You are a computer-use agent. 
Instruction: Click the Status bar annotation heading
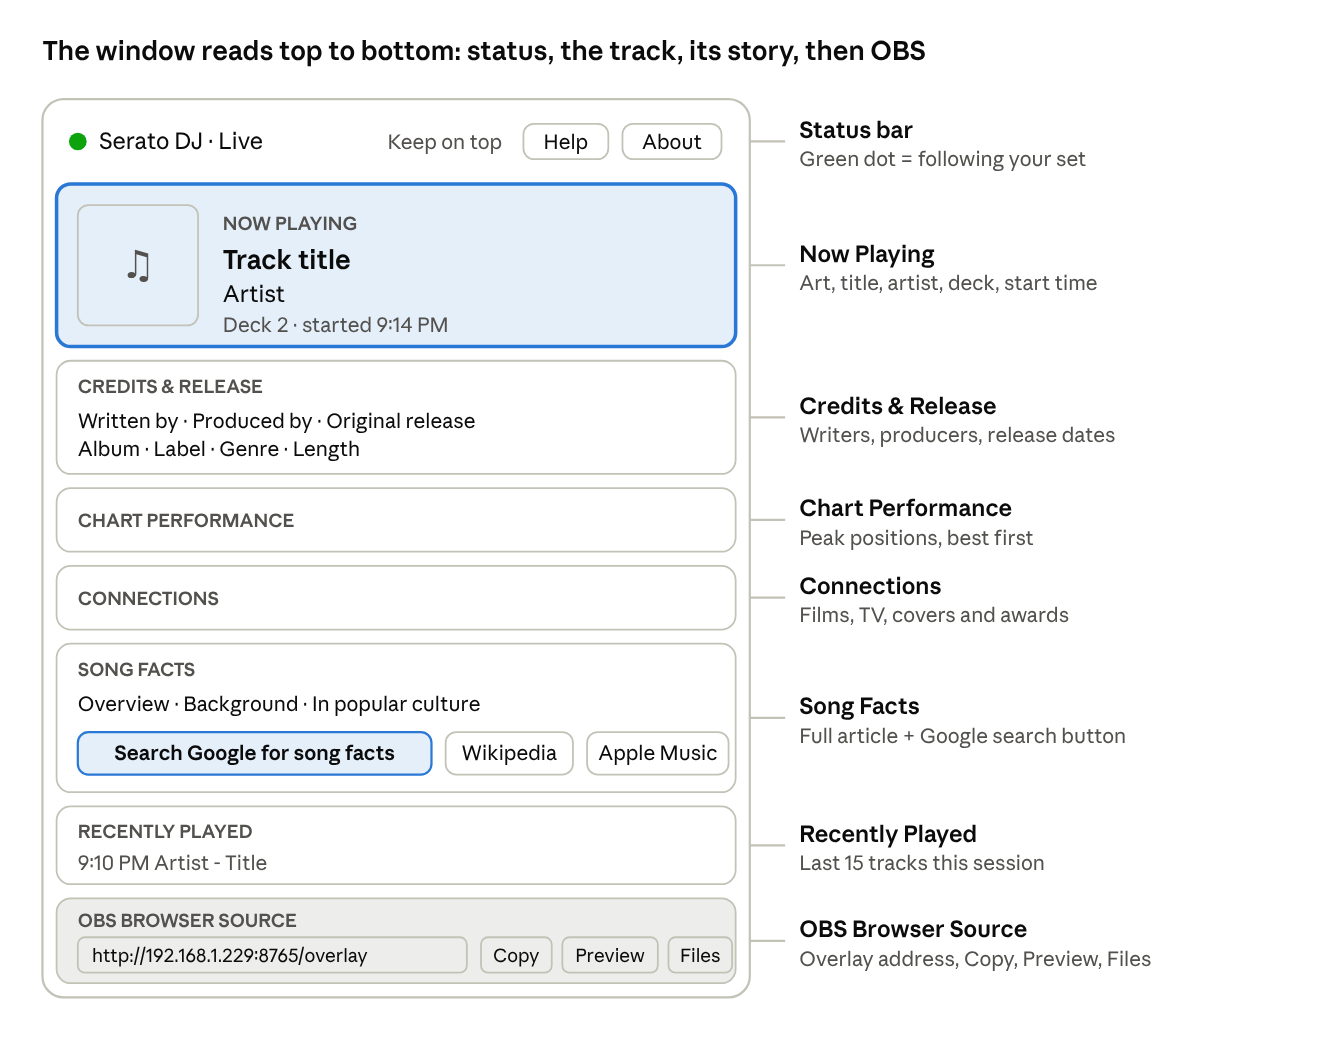[856, 130]
